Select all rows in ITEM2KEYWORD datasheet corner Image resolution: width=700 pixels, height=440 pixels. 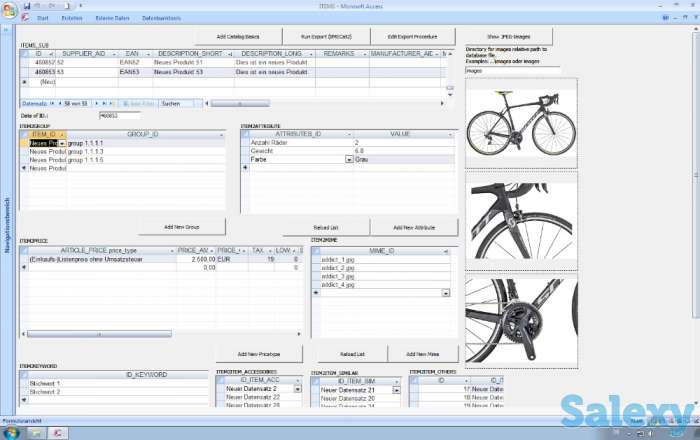coord(24,375)
